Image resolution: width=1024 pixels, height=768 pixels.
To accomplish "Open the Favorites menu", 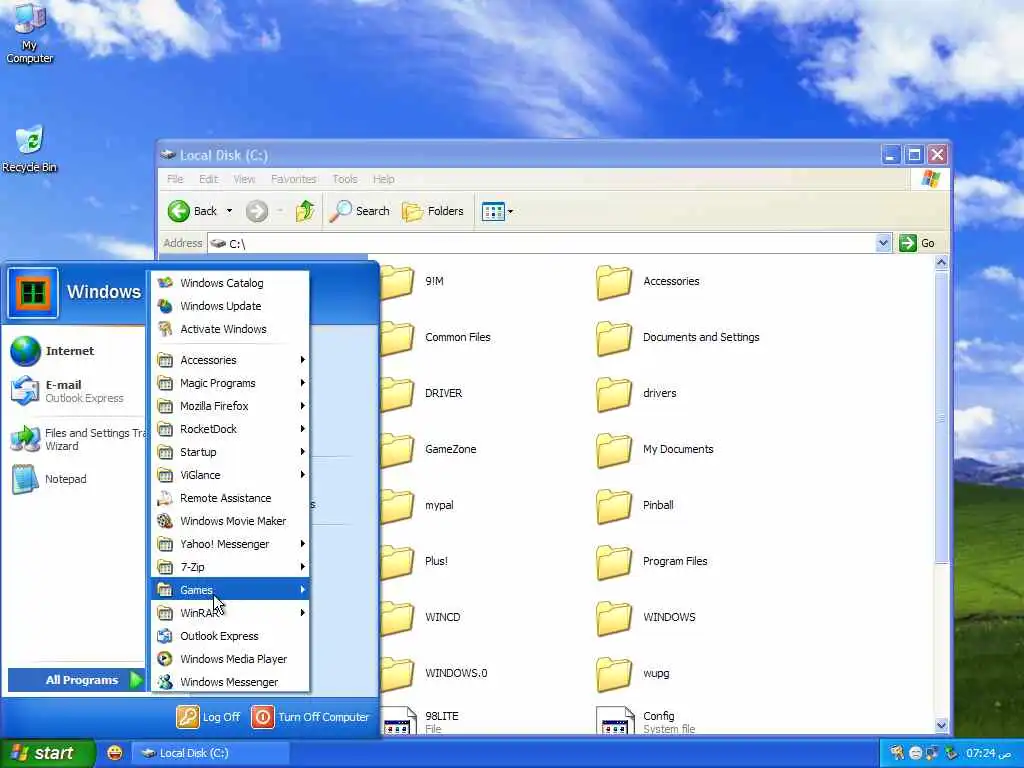I will tap(293, 179).
